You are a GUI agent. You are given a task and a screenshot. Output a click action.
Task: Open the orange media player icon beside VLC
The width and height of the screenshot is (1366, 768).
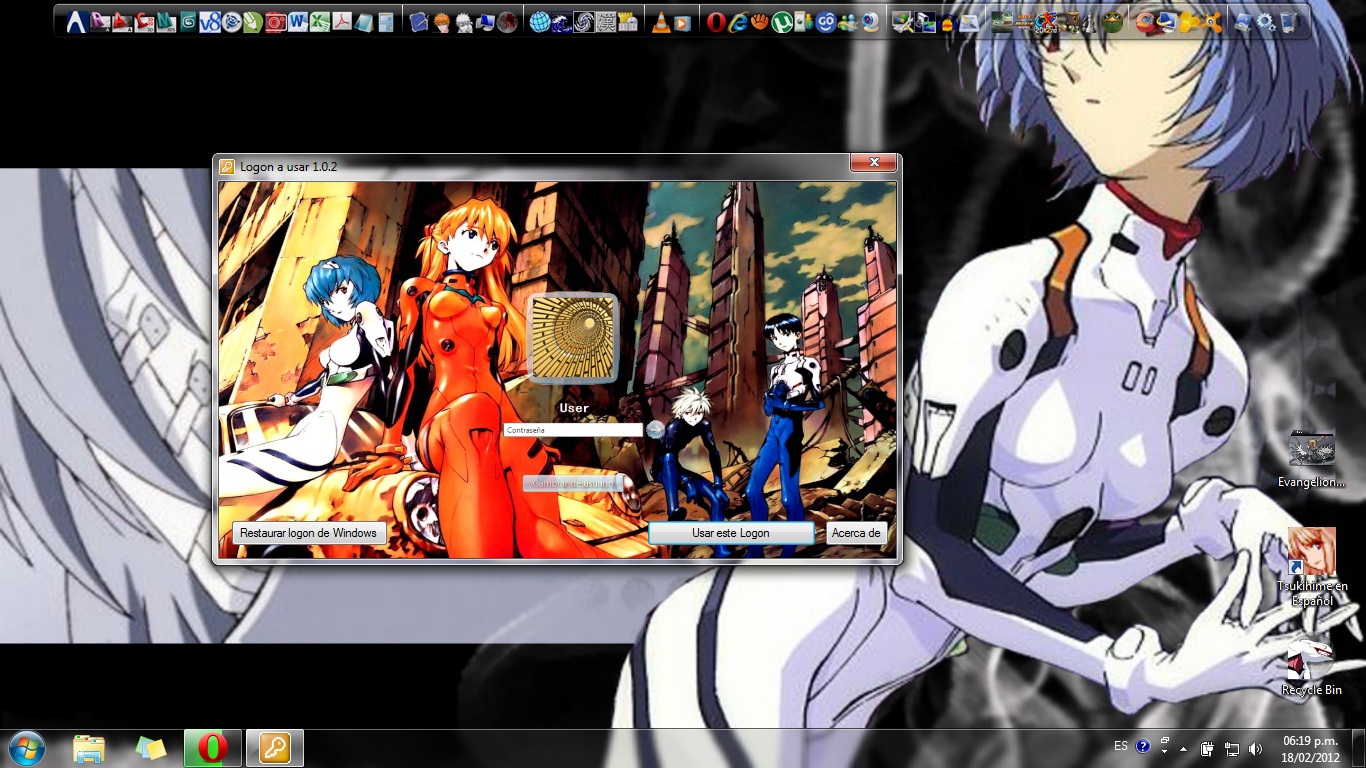pos(682,22)
